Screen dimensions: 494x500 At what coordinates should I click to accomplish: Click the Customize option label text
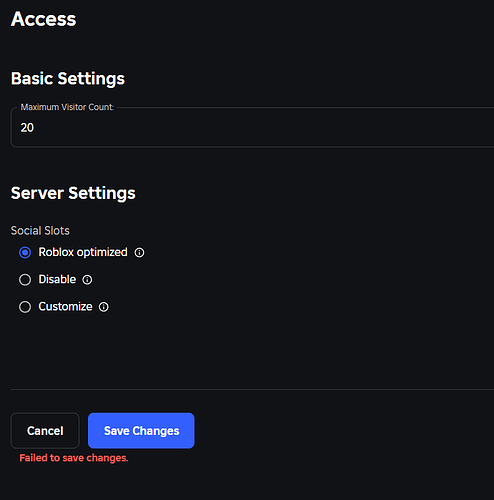click(x=65, y=307)
